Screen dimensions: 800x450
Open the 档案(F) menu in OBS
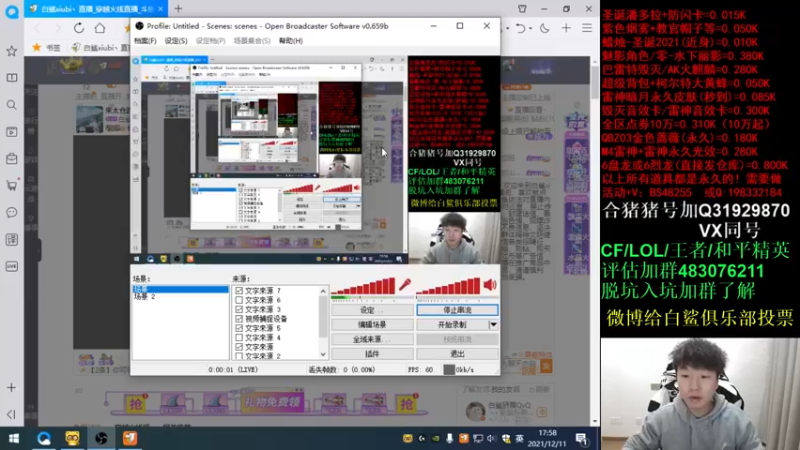point(145,41)
